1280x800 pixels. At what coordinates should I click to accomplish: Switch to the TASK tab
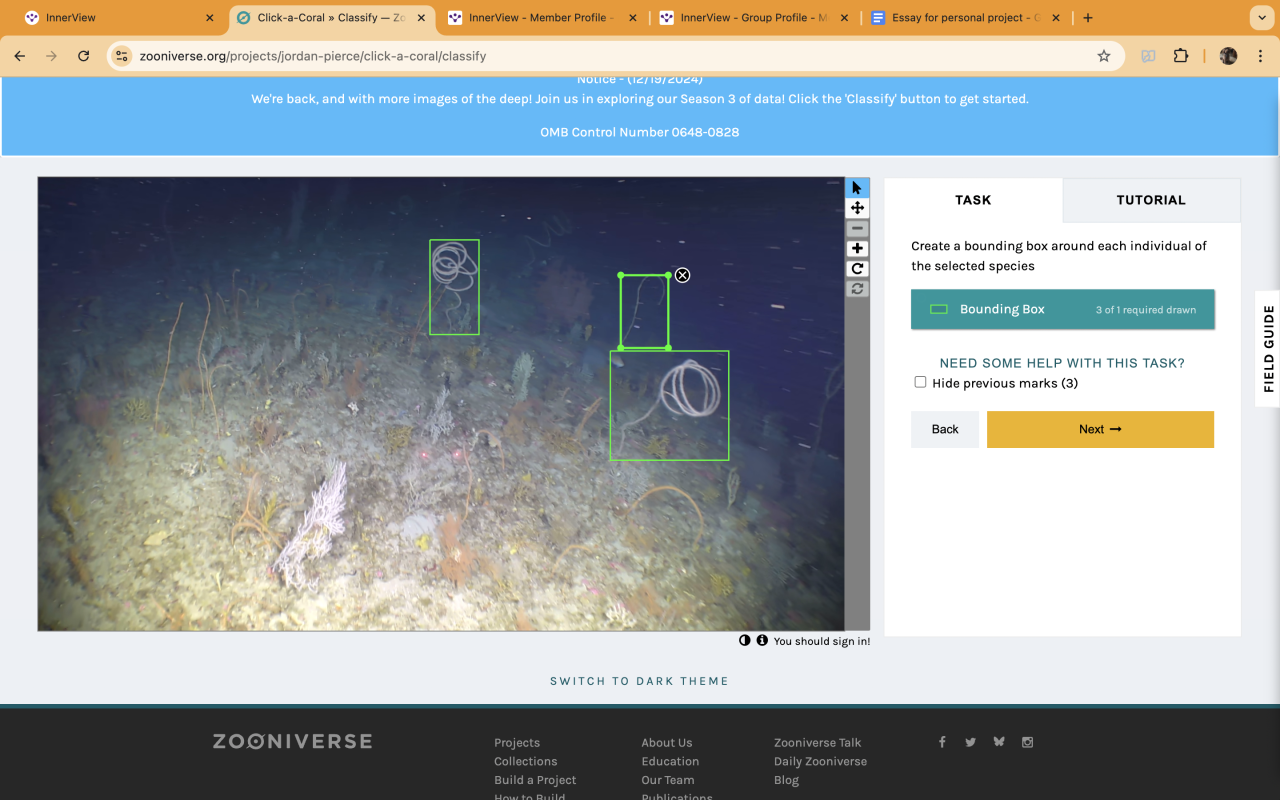click(x=973, y=200)
